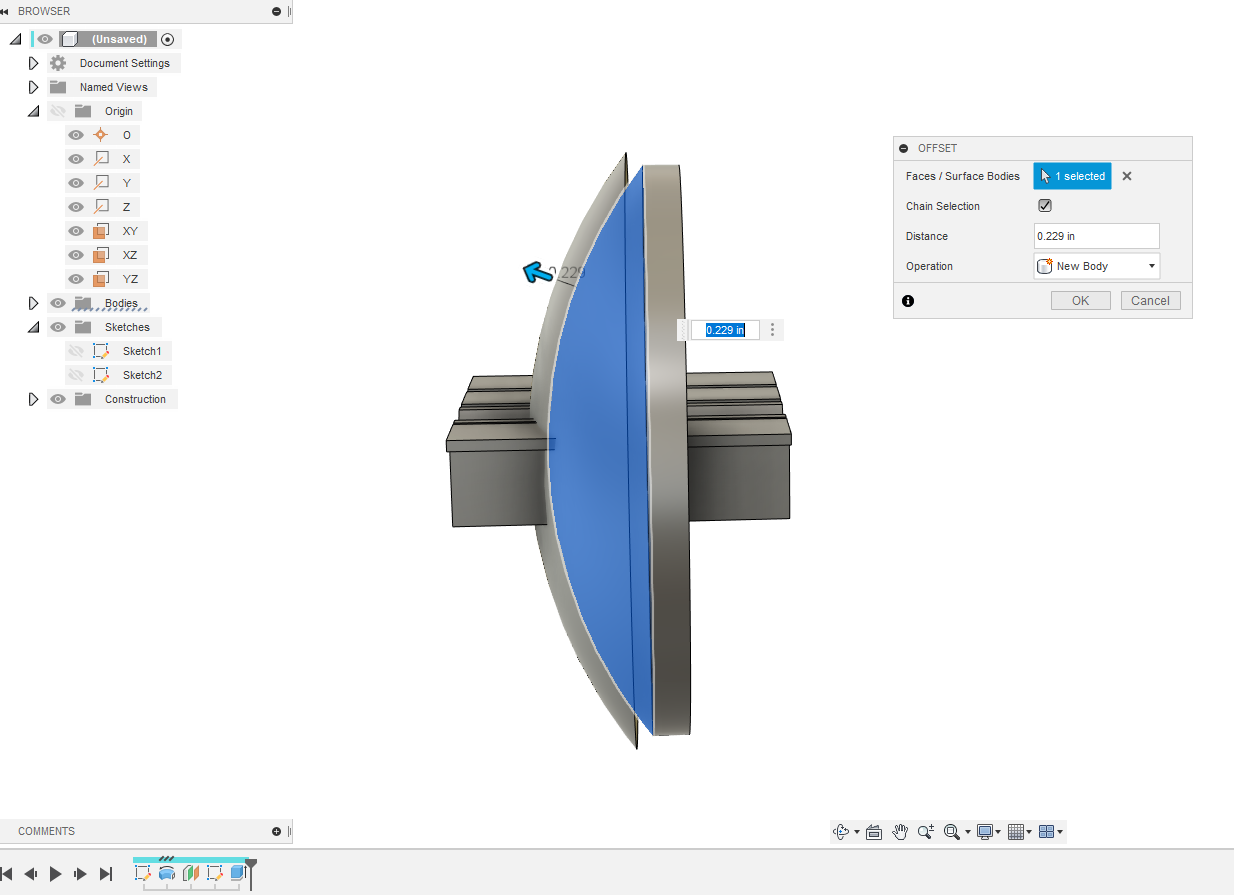Expand the Construction folder

pyautogui.click(x=33, y=398)
